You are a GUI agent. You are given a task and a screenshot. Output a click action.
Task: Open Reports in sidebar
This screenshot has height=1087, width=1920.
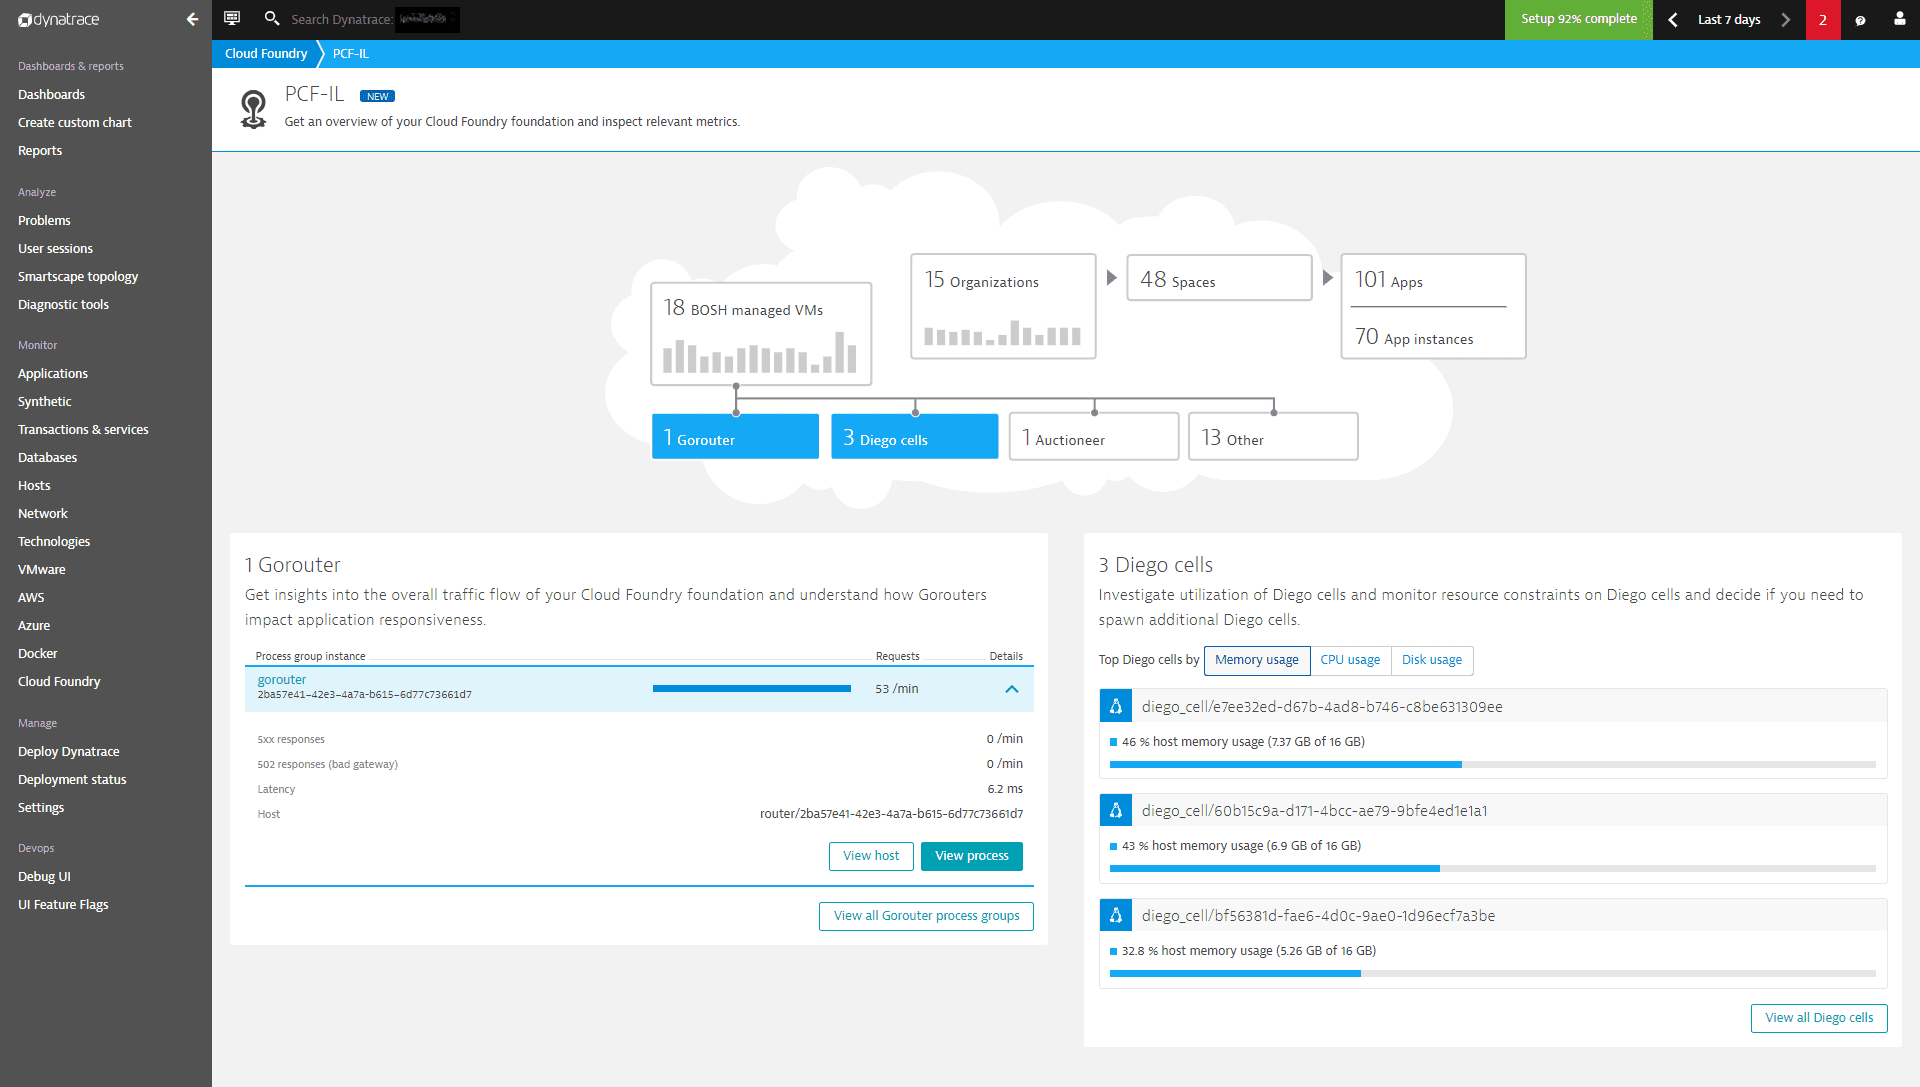click(x=40, y=151)
